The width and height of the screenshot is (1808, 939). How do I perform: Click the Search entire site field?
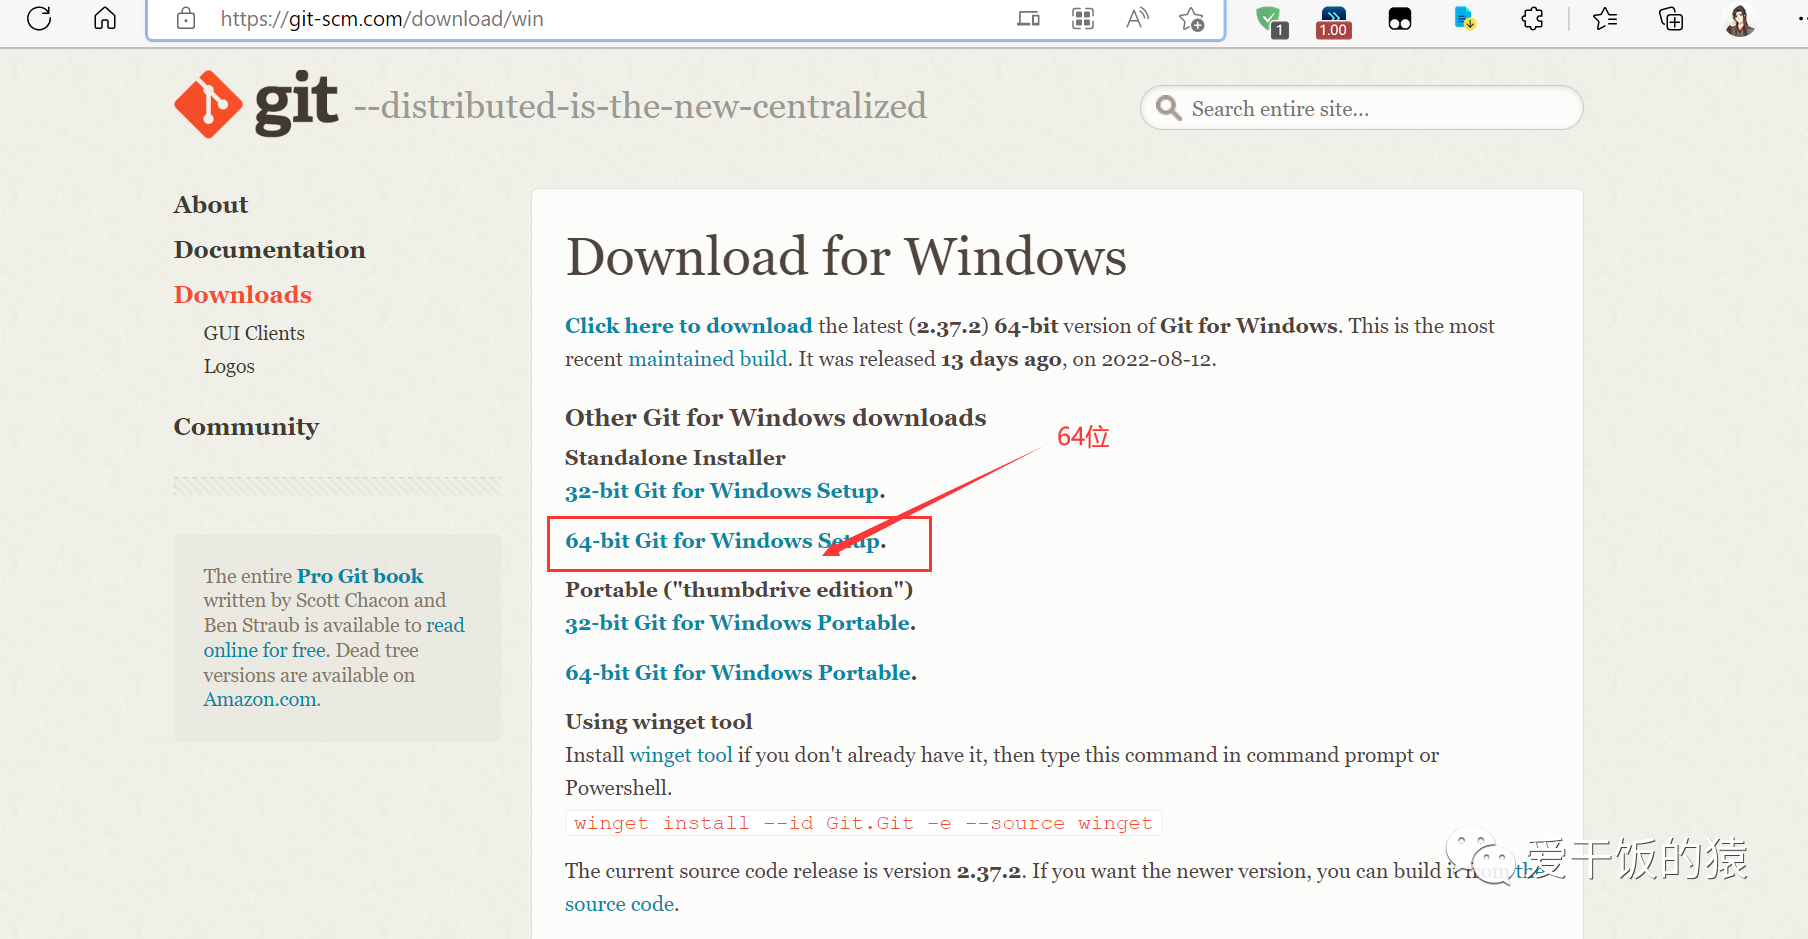click(x=1361, y=107)
